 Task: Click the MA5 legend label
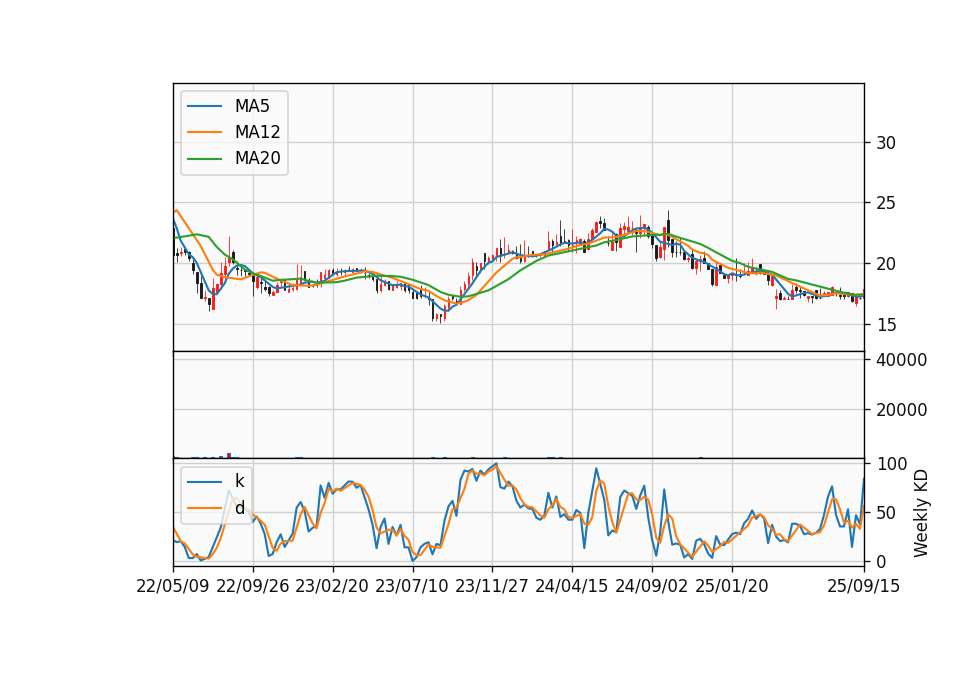pos(252,106)
